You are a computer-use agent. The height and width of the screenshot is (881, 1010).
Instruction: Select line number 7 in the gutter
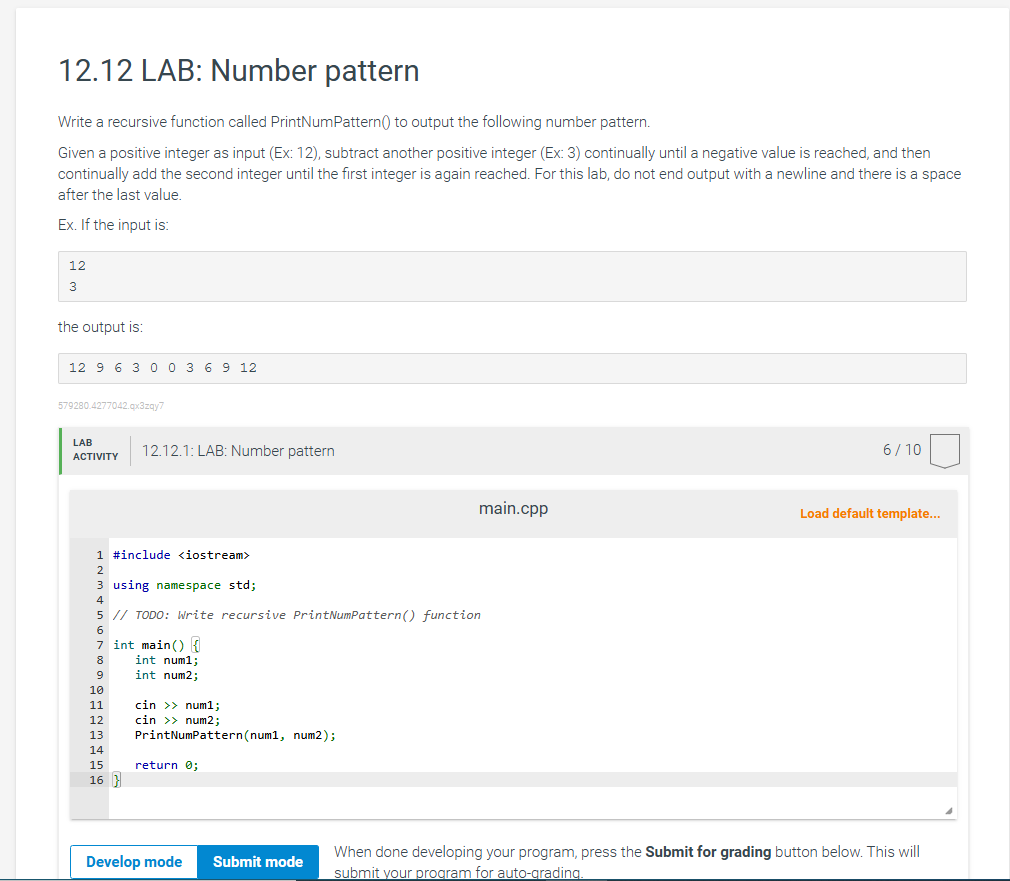tap(98, 644)
